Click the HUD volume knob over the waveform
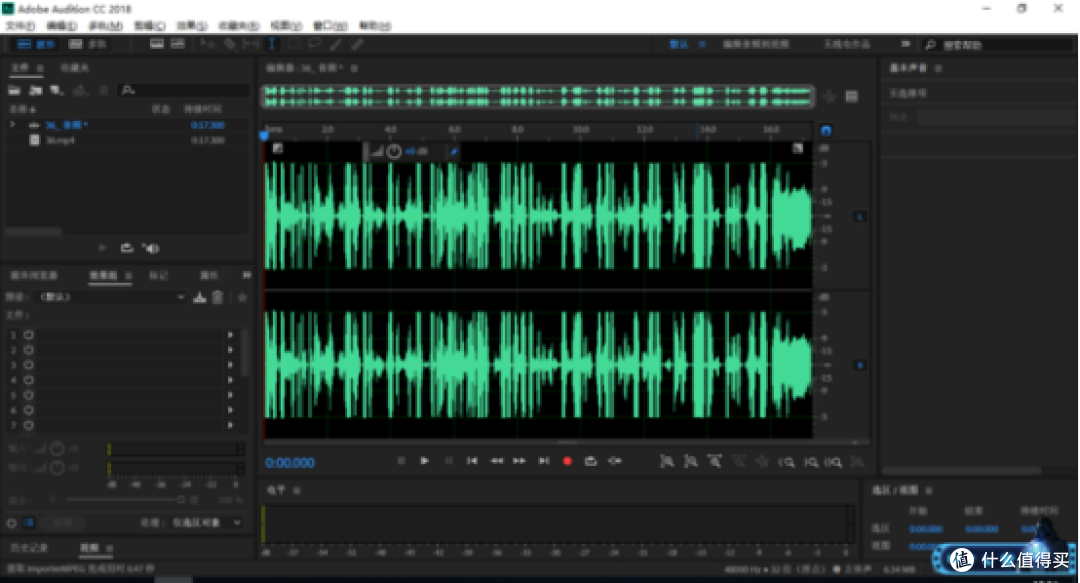 coord(394,152)
